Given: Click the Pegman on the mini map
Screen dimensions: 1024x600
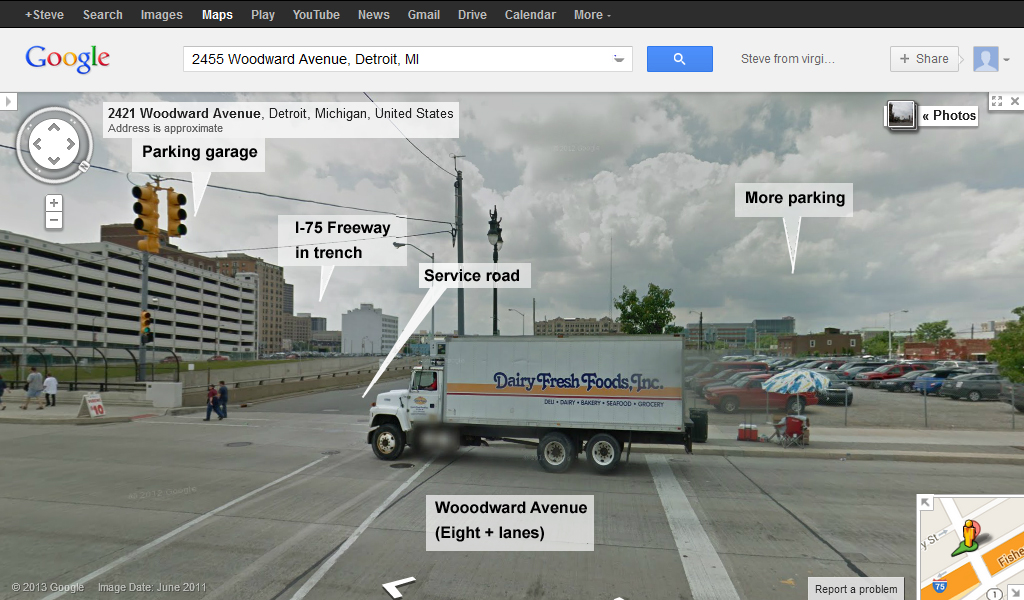Looking at the screenshot, I should [x=970, y=535].
